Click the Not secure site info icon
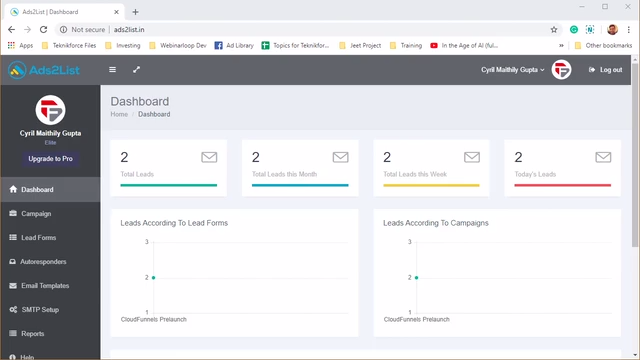The width and height of the screenshot is (640, 360). [x=63, y=29]
